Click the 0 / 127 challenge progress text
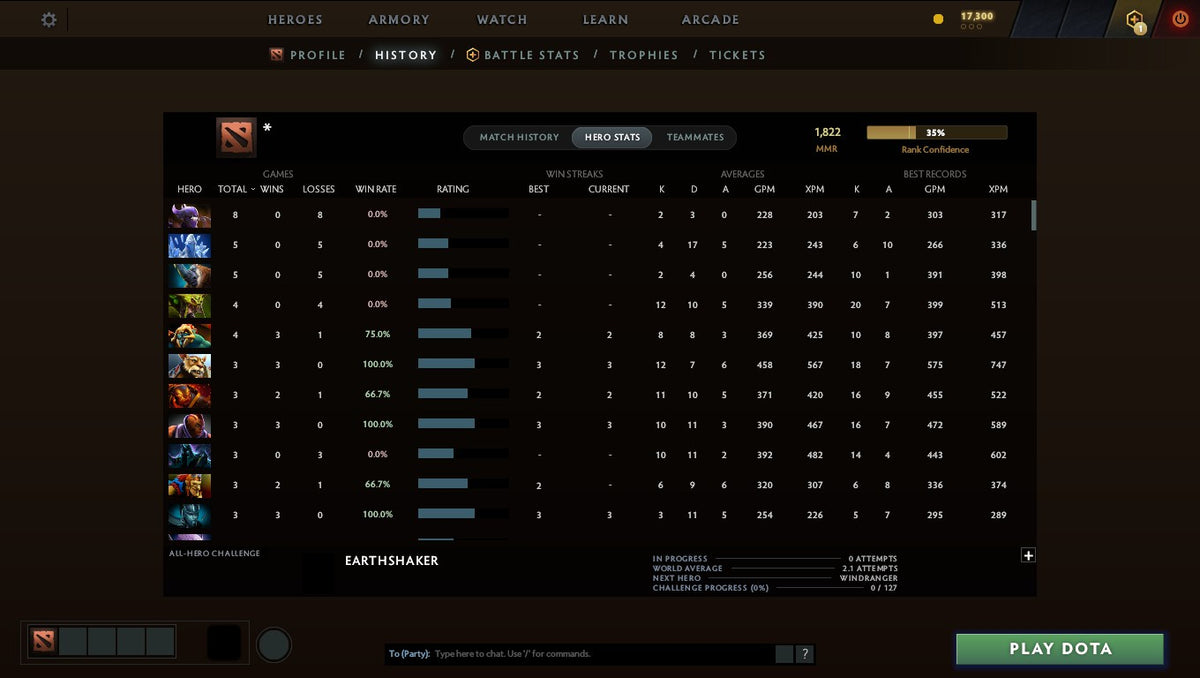The height and width of the screenshot is (678, 1200). tap(884, 588)
